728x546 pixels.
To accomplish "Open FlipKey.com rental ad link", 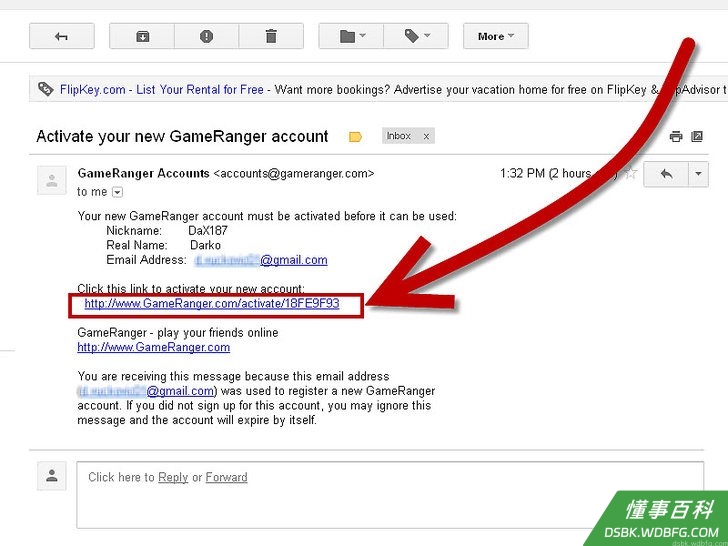I will (162, 89).
